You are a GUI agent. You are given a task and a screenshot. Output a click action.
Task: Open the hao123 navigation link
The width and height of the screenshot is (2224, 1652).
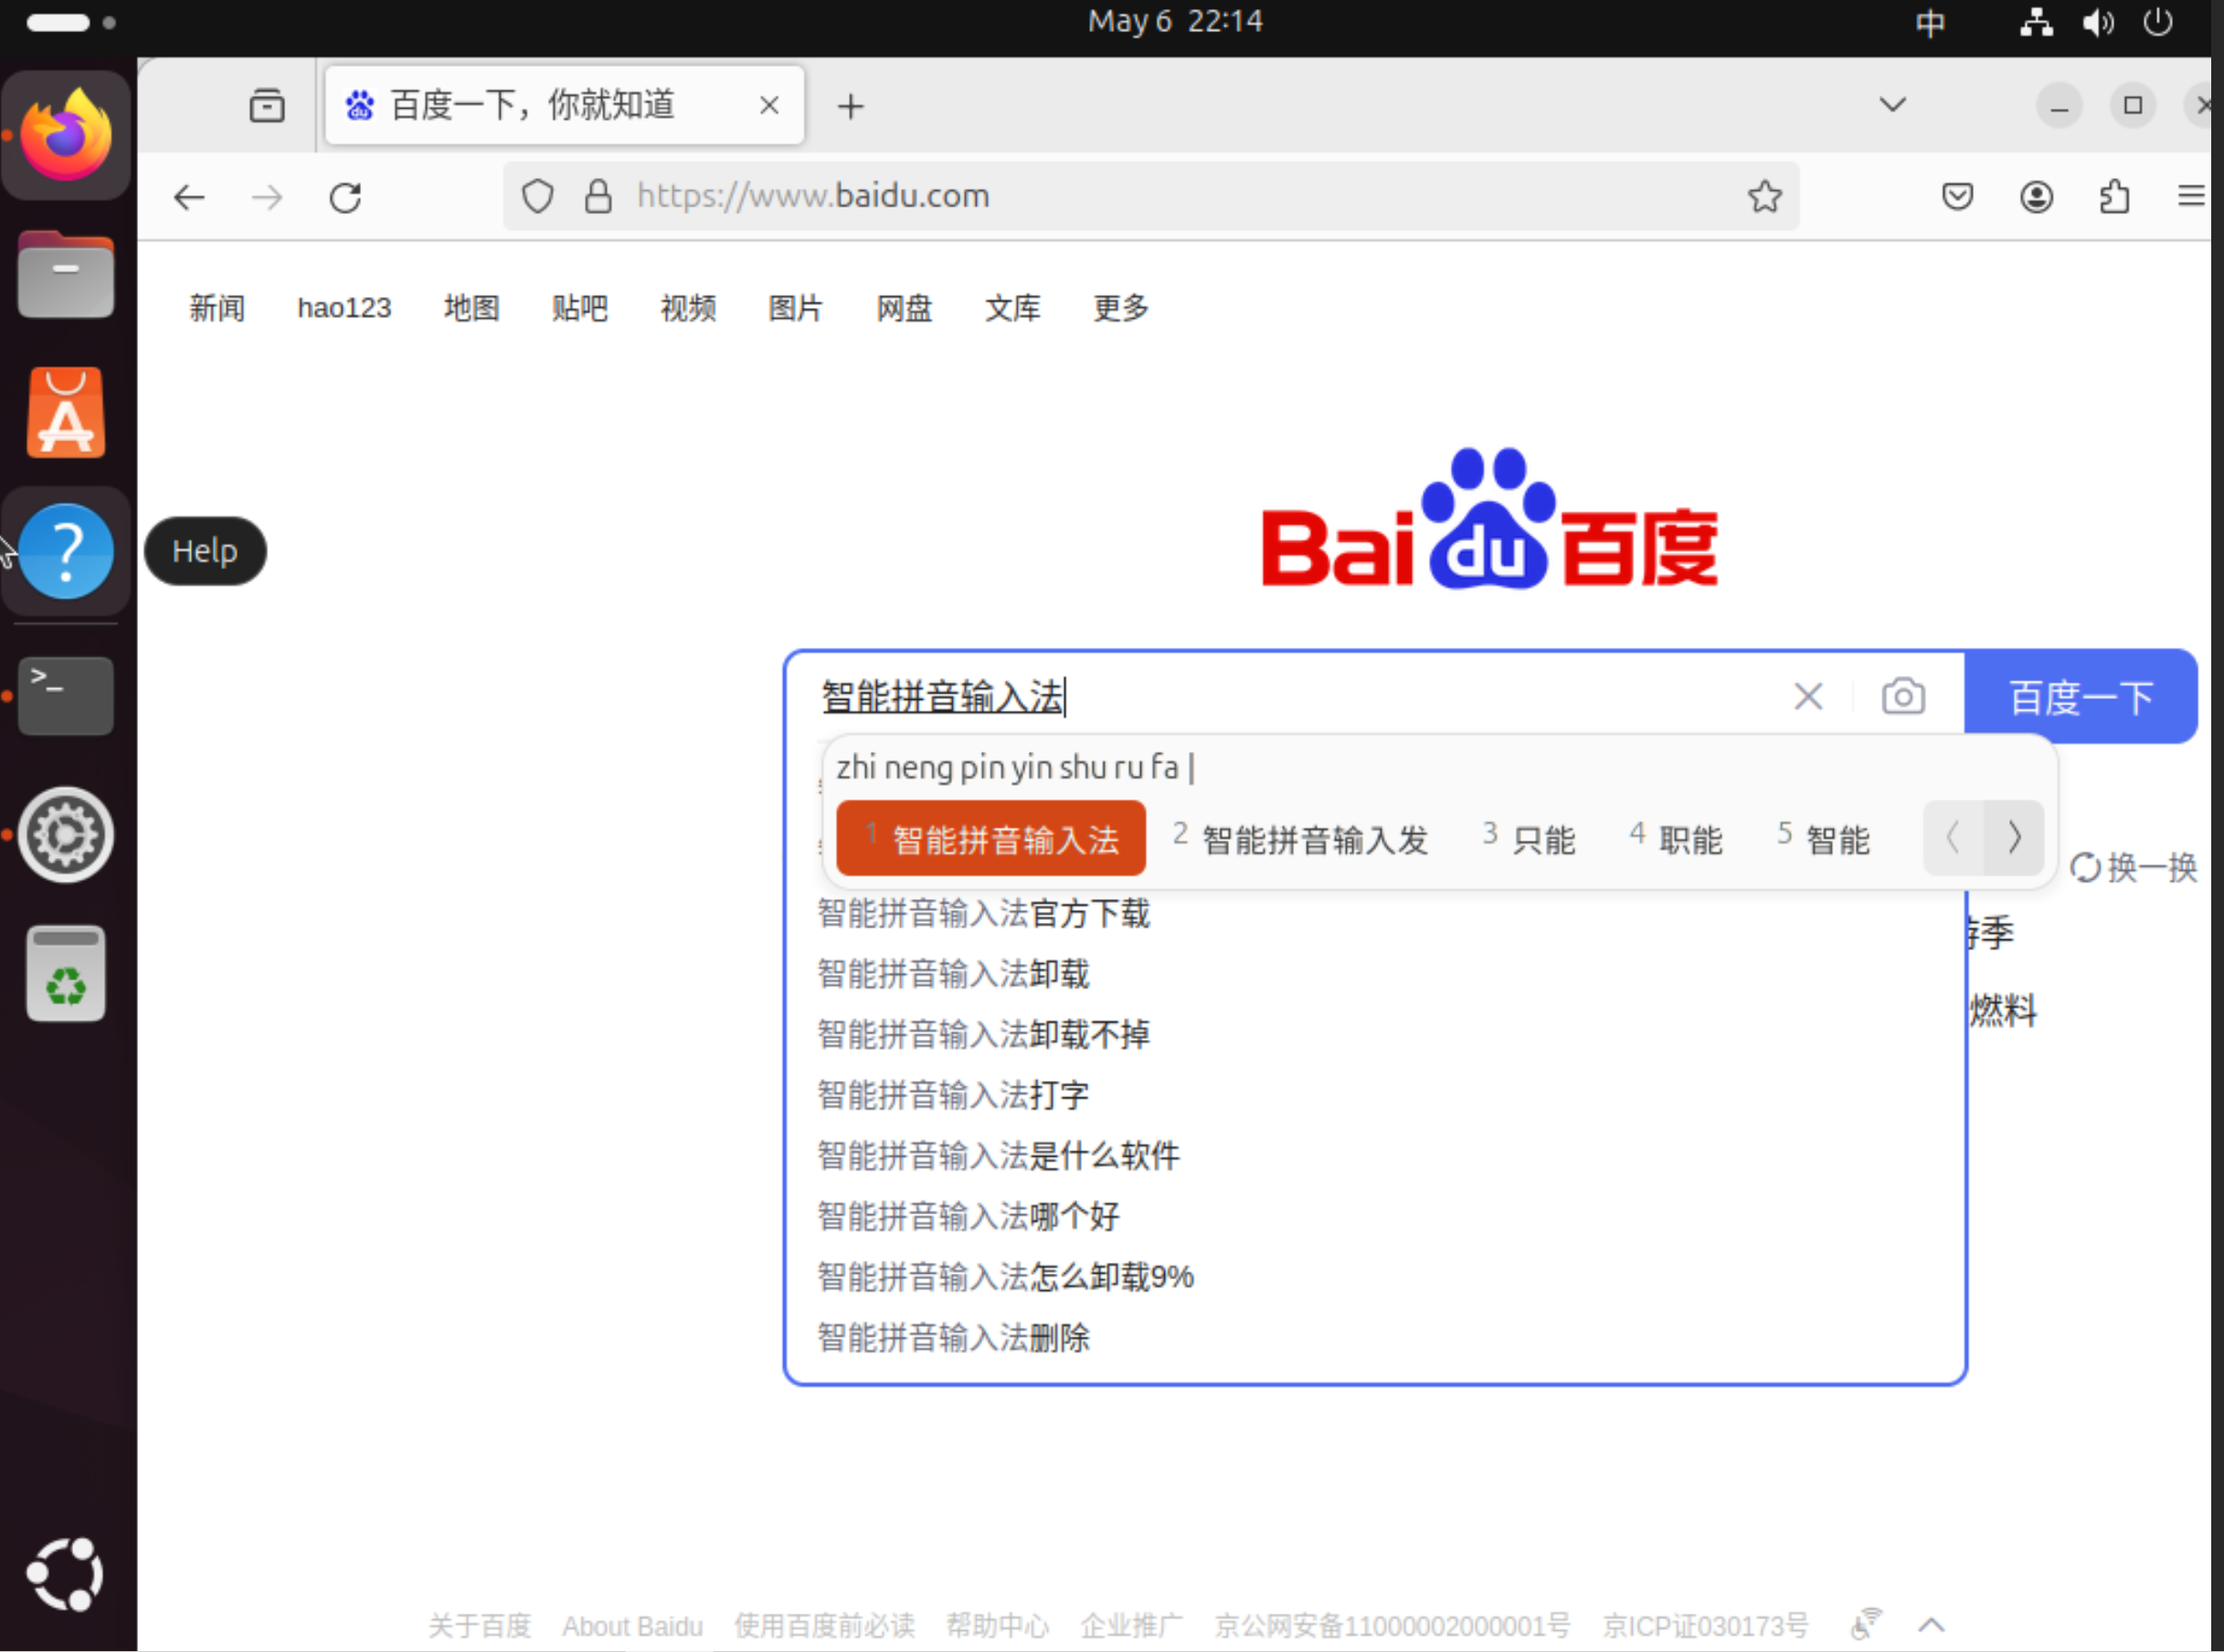click(344, 308)
